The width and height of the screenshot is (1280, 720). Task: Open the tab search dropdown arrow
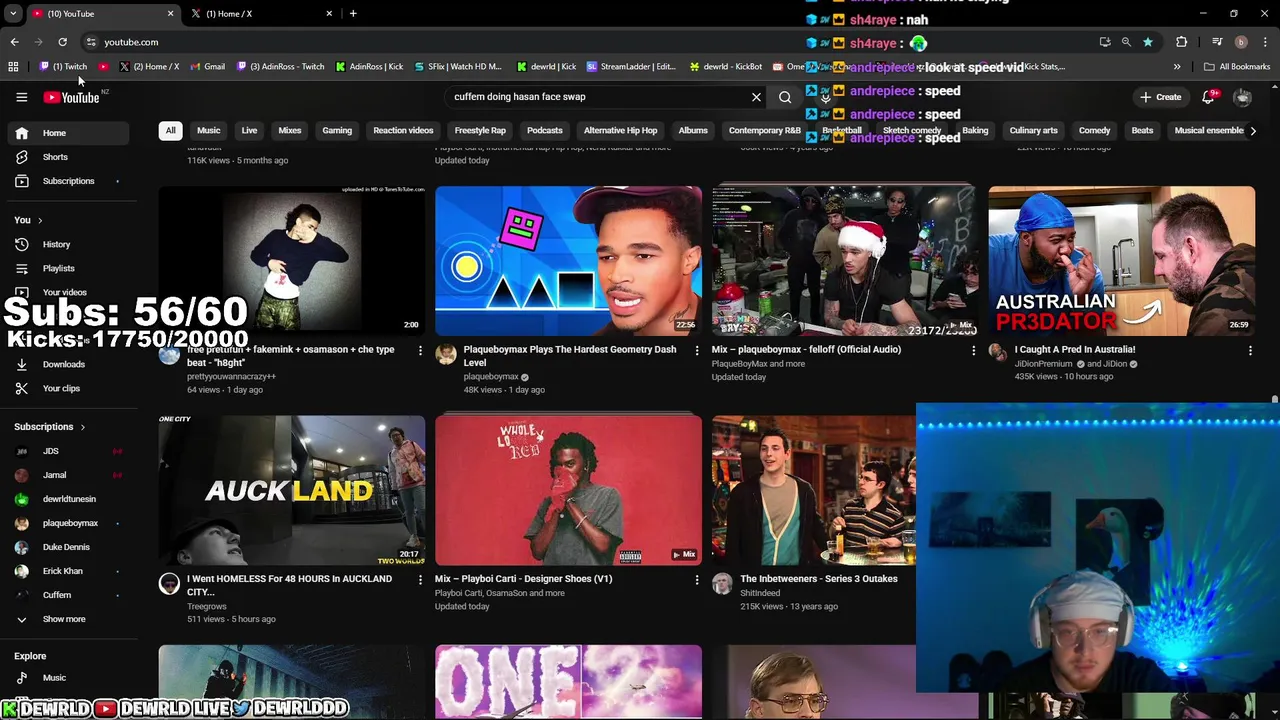point(13,14)
